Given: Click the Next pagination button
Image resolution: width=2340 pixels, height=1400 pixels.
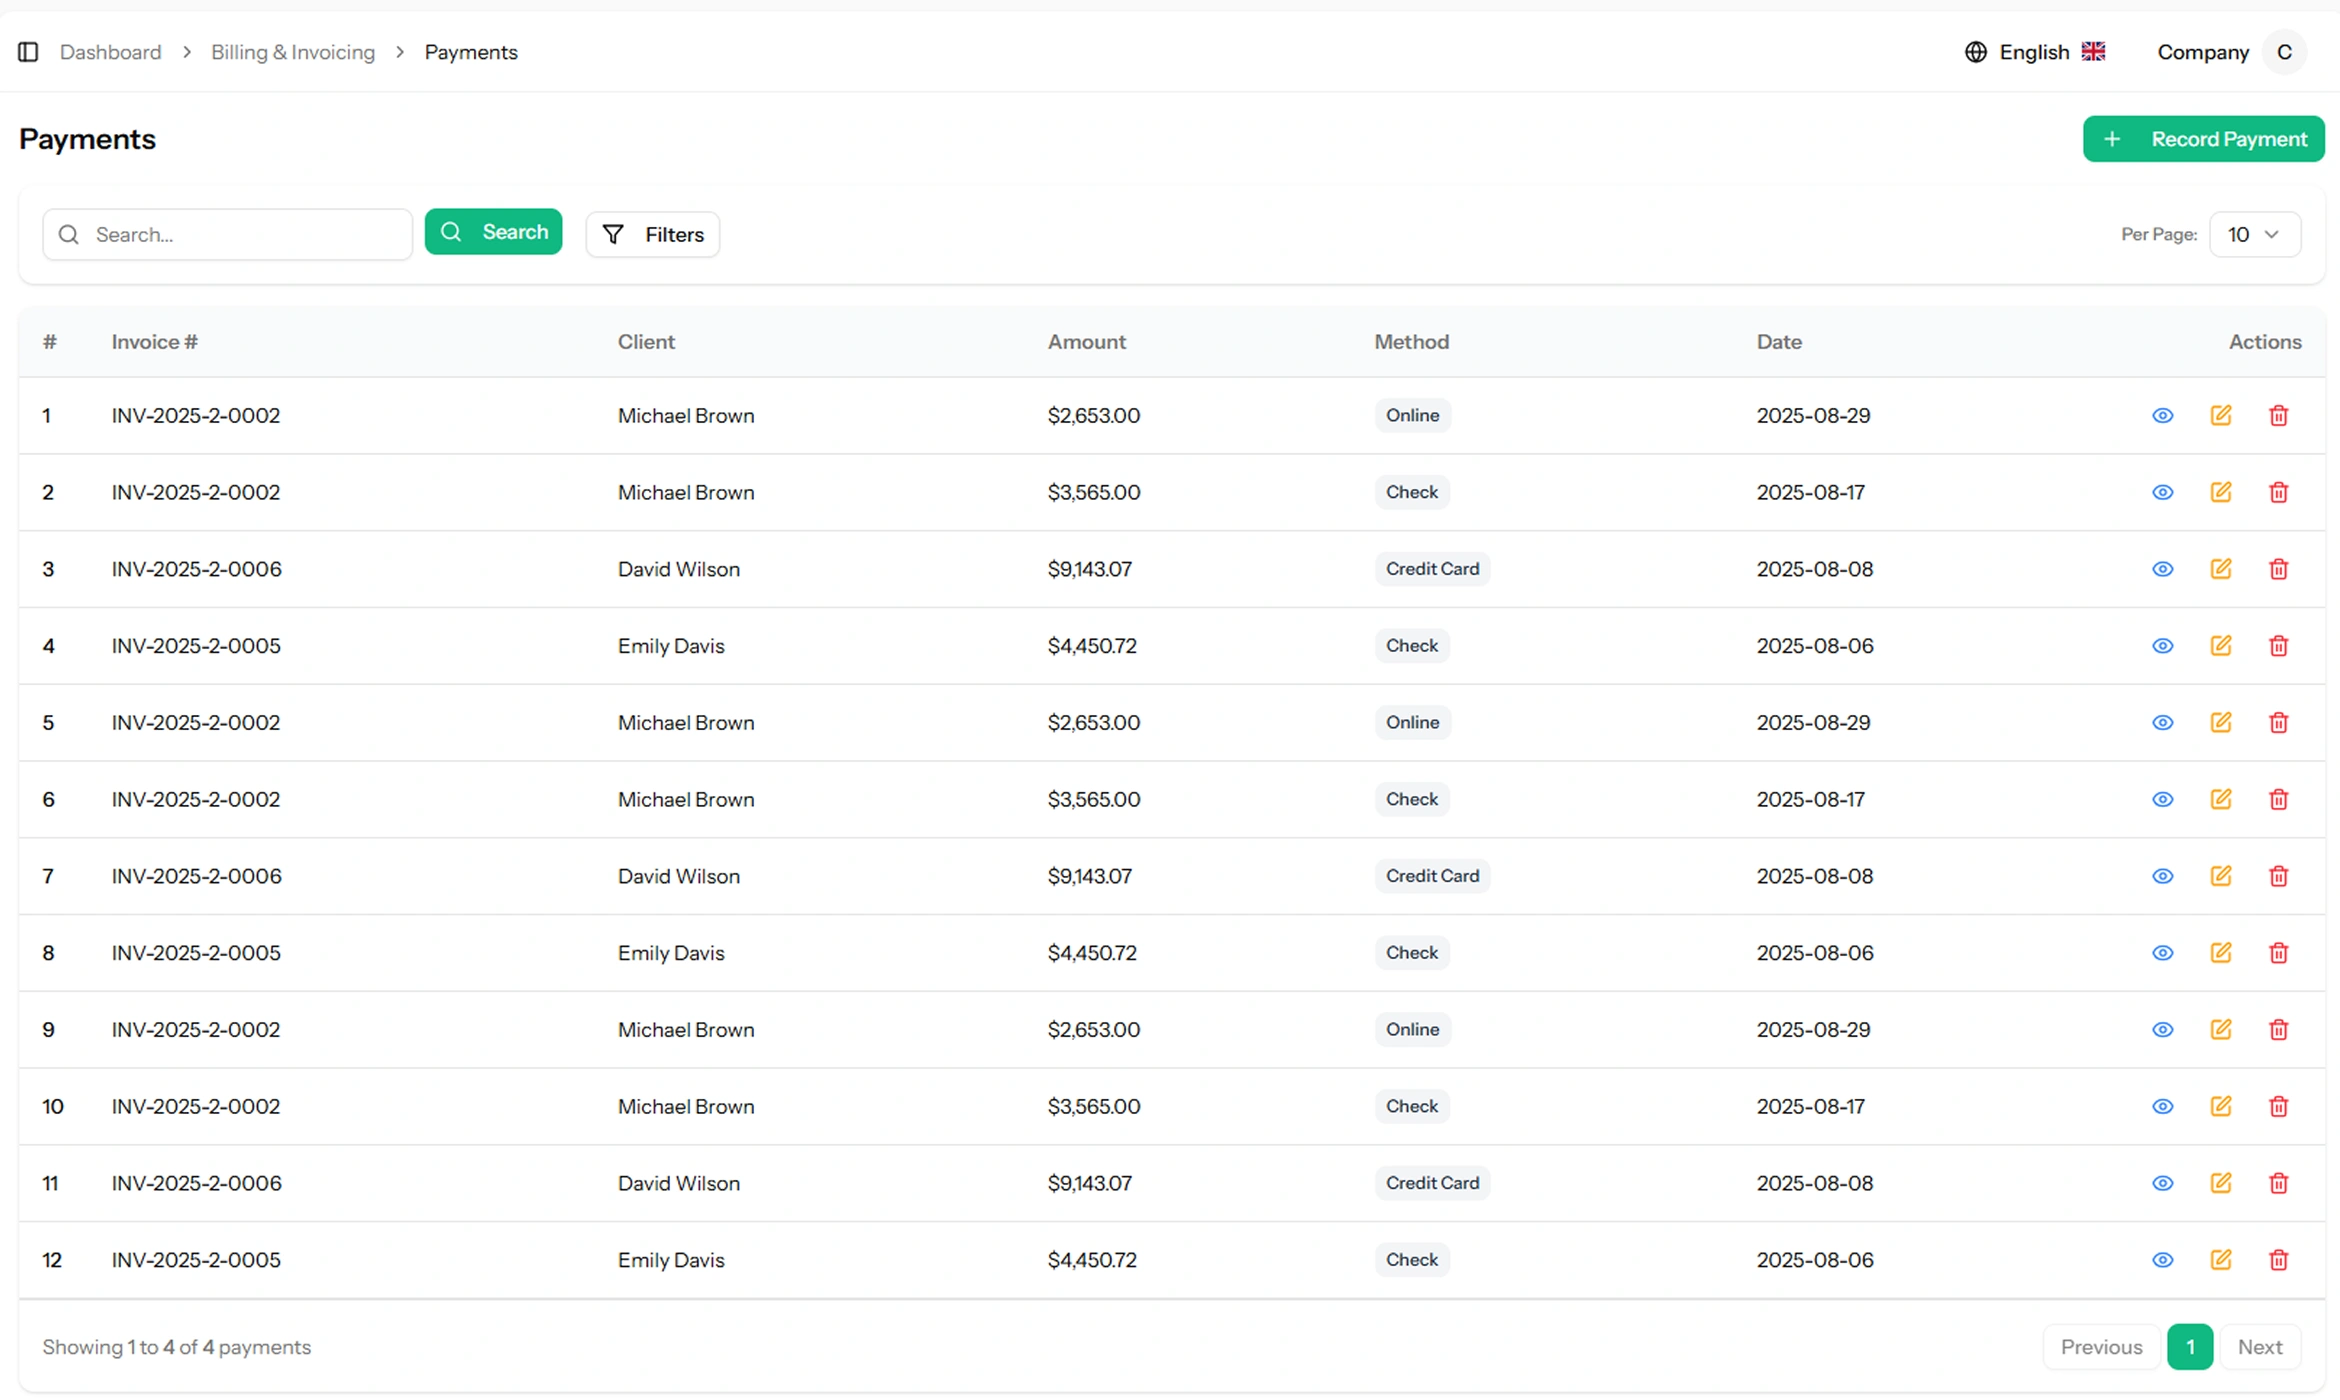Looking at the screenshot, I should (x=2259, y=1347).
